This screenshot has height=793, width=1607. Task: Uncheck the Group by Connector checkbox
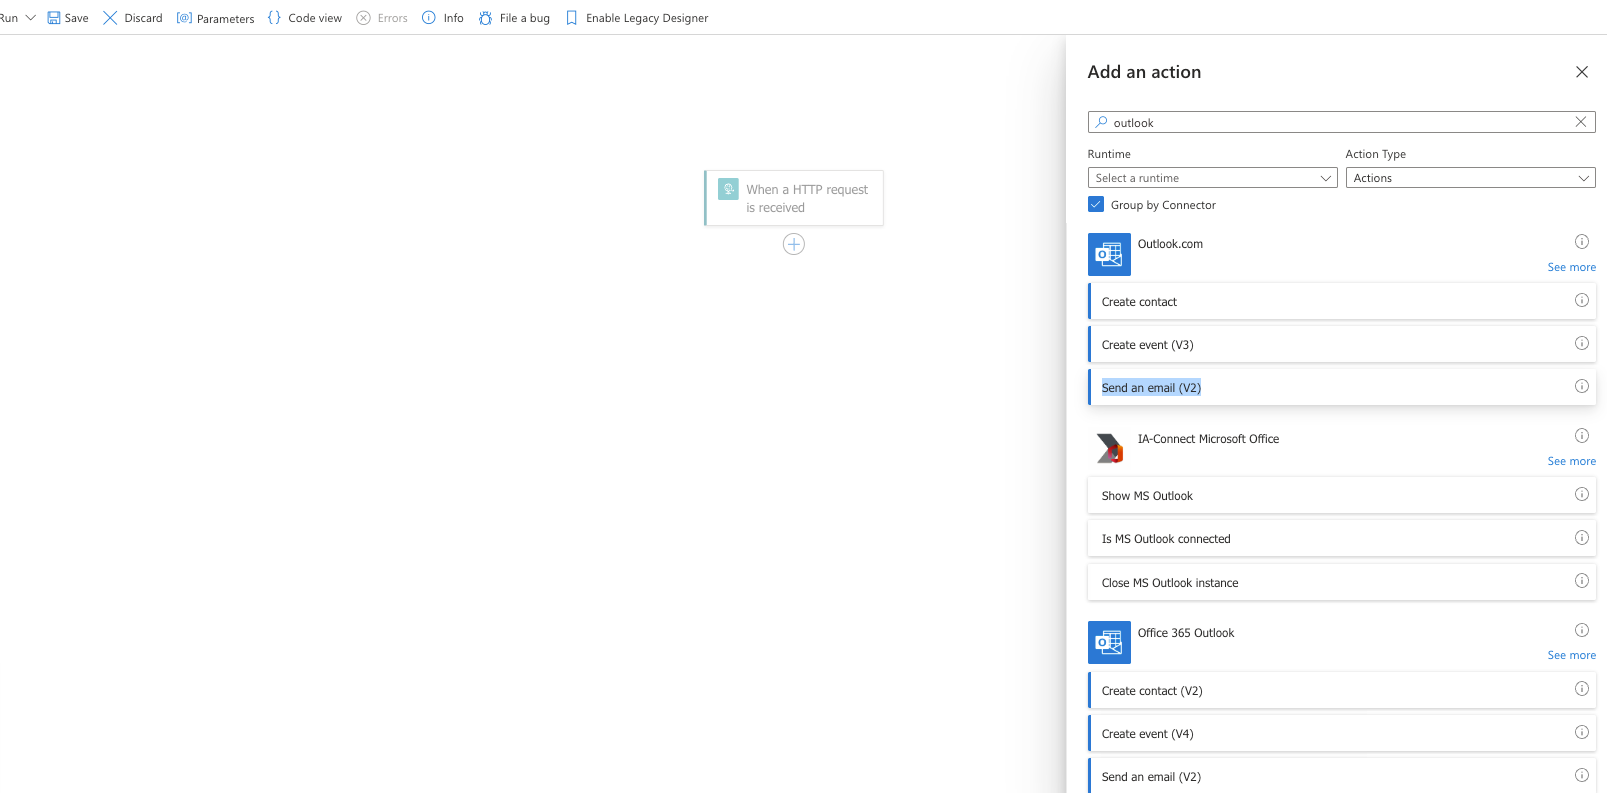1096,205
